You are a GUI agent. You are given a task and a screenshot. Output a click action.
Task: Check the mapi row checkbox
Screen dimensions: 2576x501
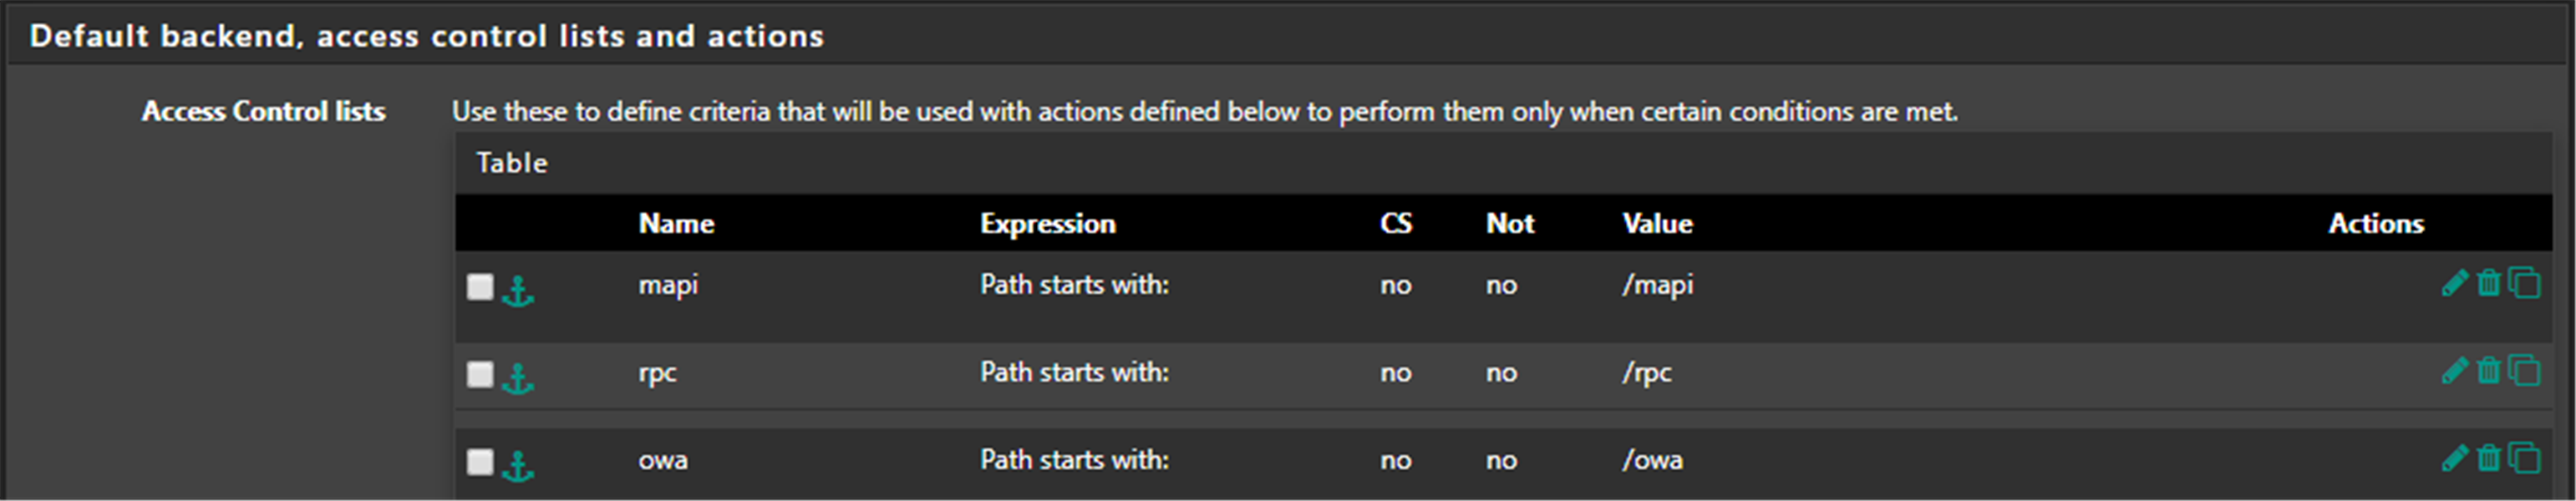480,287
